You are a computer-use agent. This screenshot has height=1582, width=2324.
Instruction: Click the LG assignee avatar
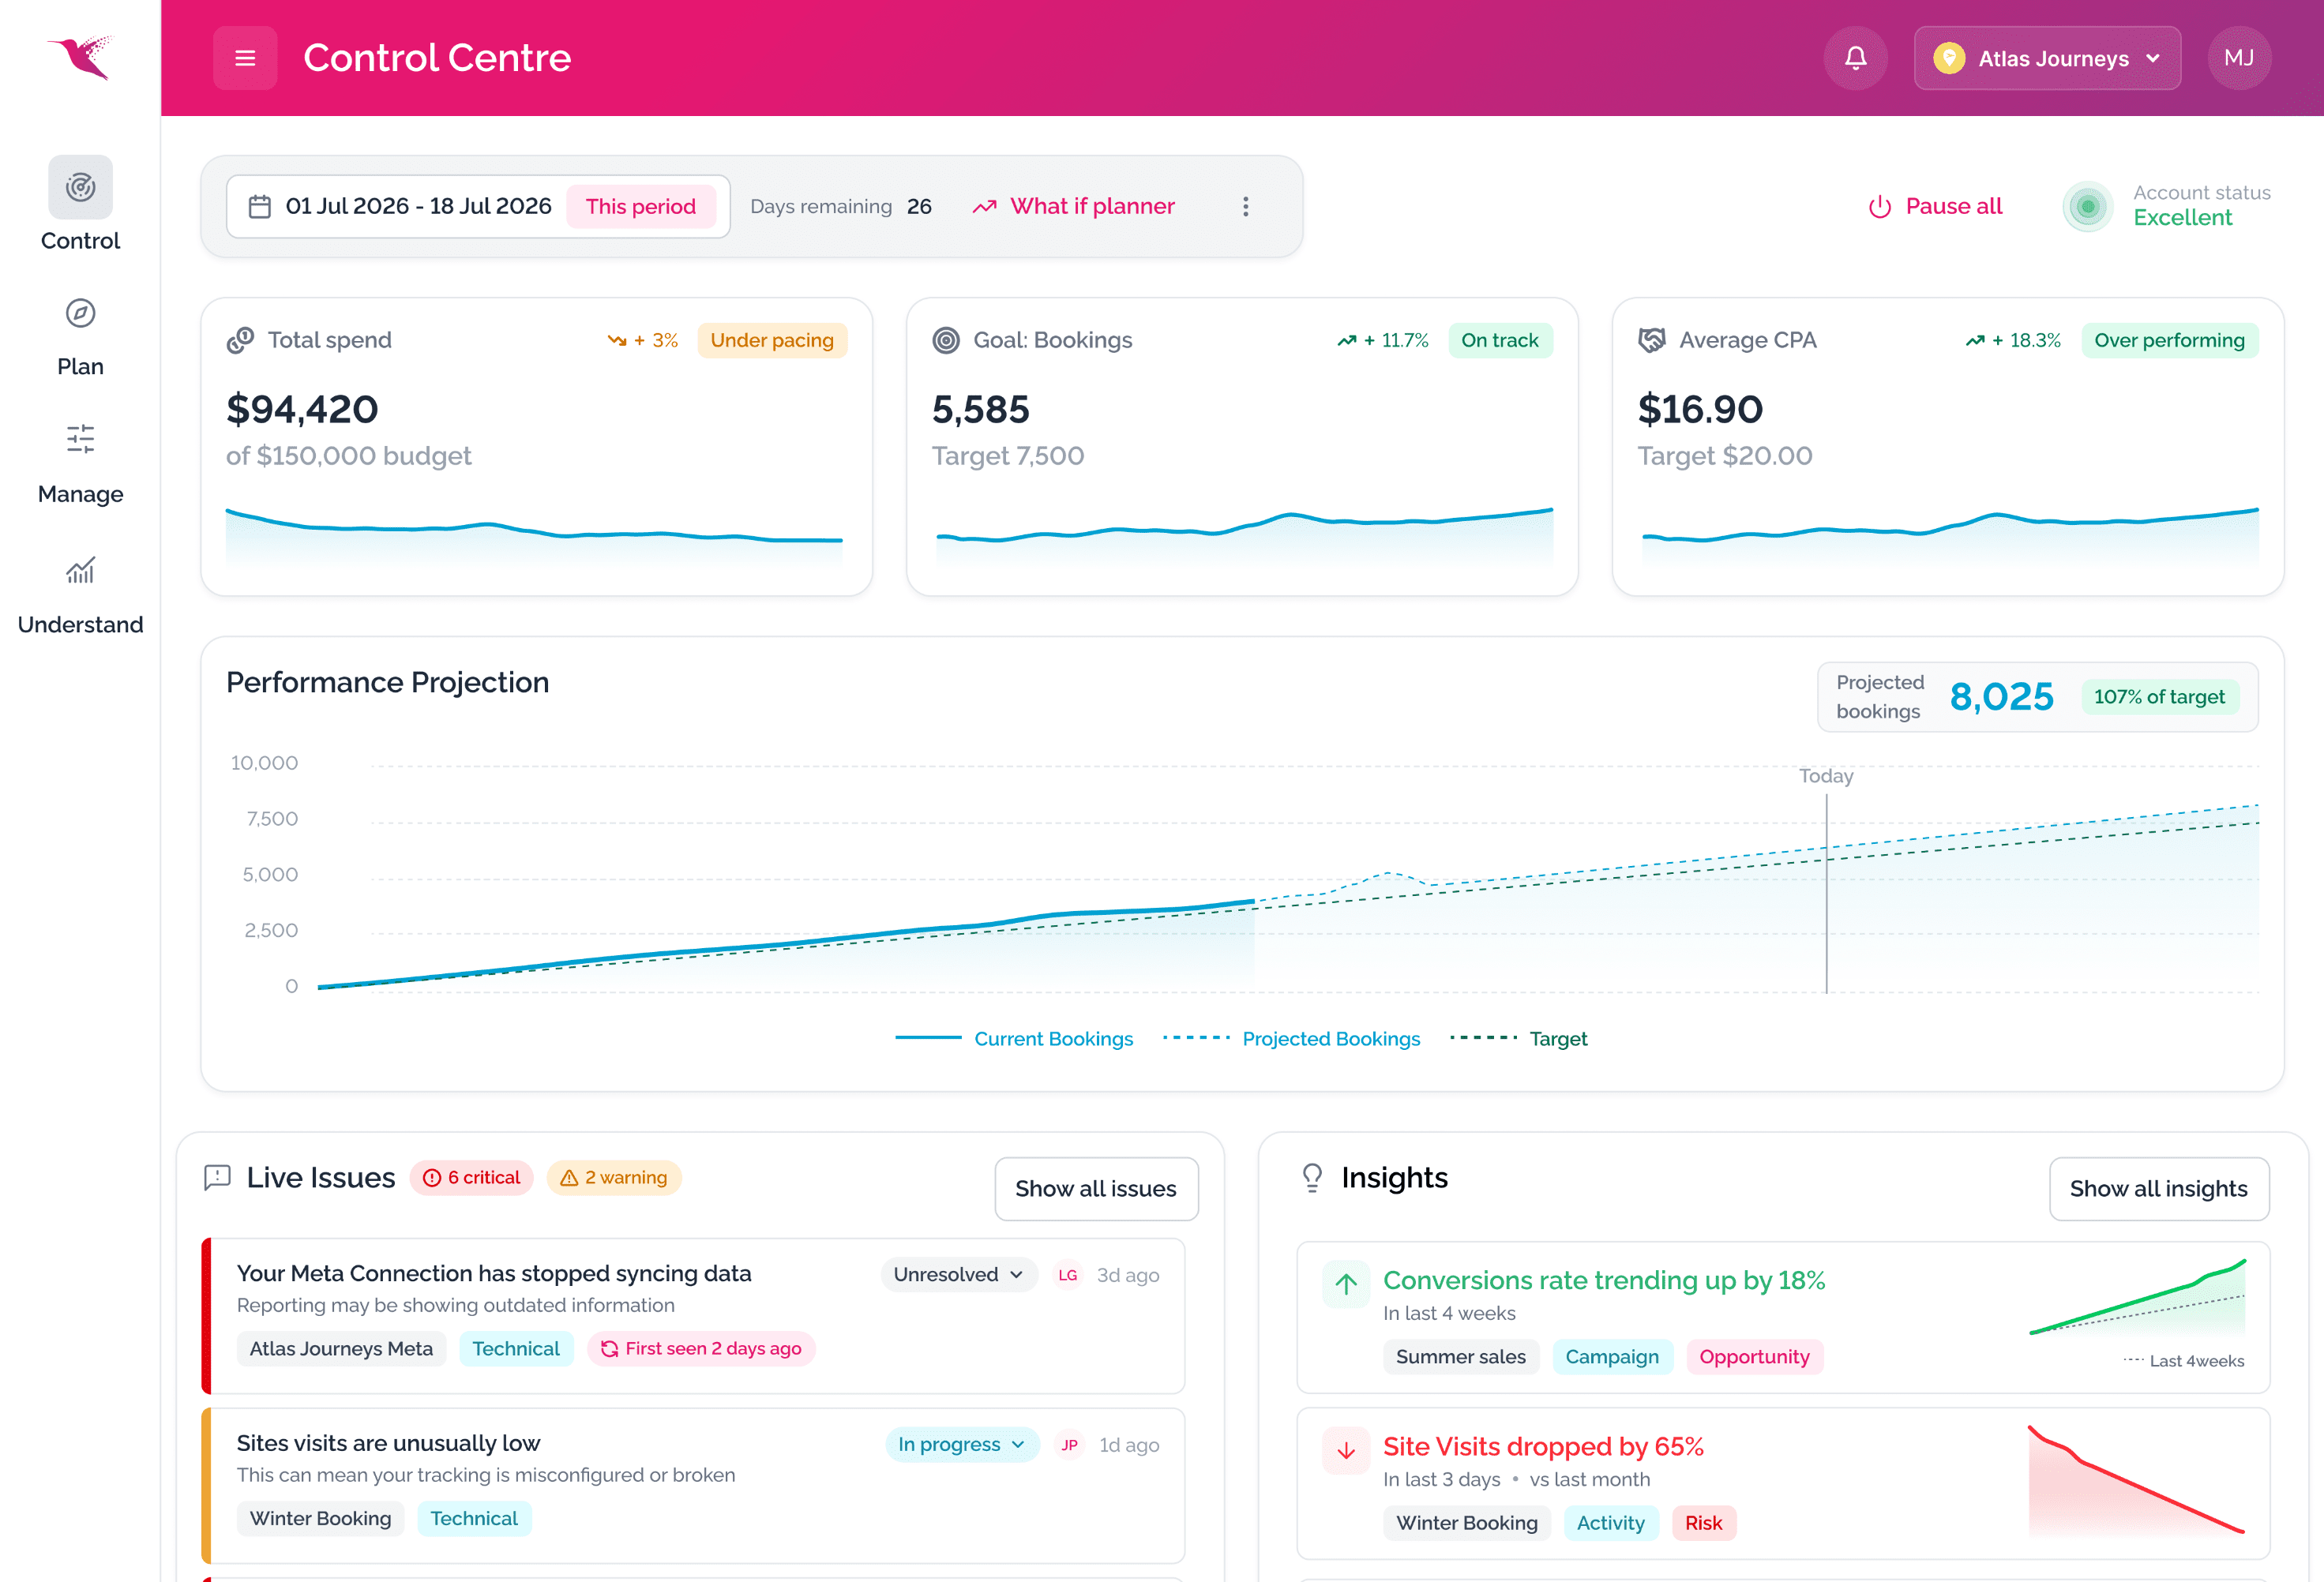click(1067, 1274)
